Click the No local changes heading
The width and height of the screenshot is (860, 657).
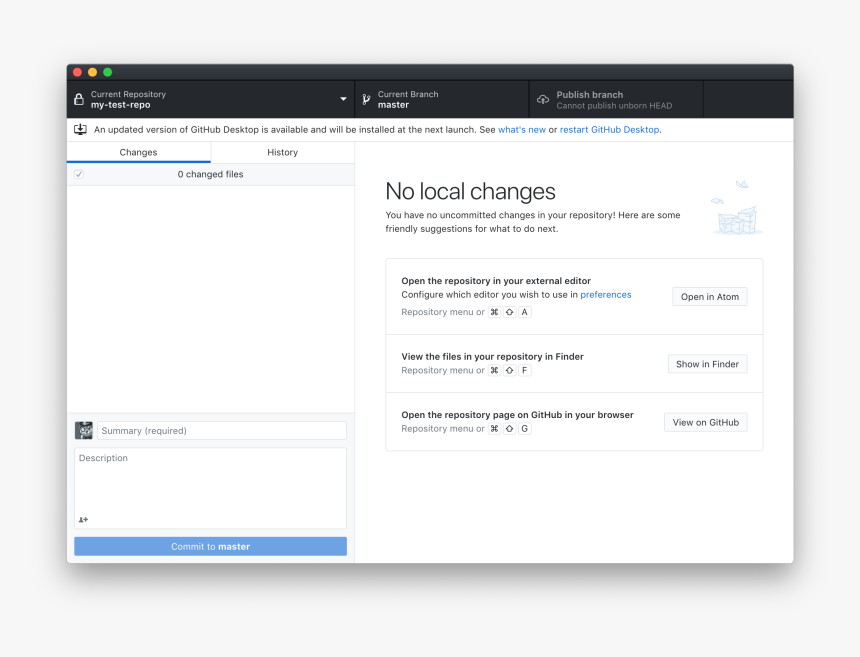[x=471, y=191]
